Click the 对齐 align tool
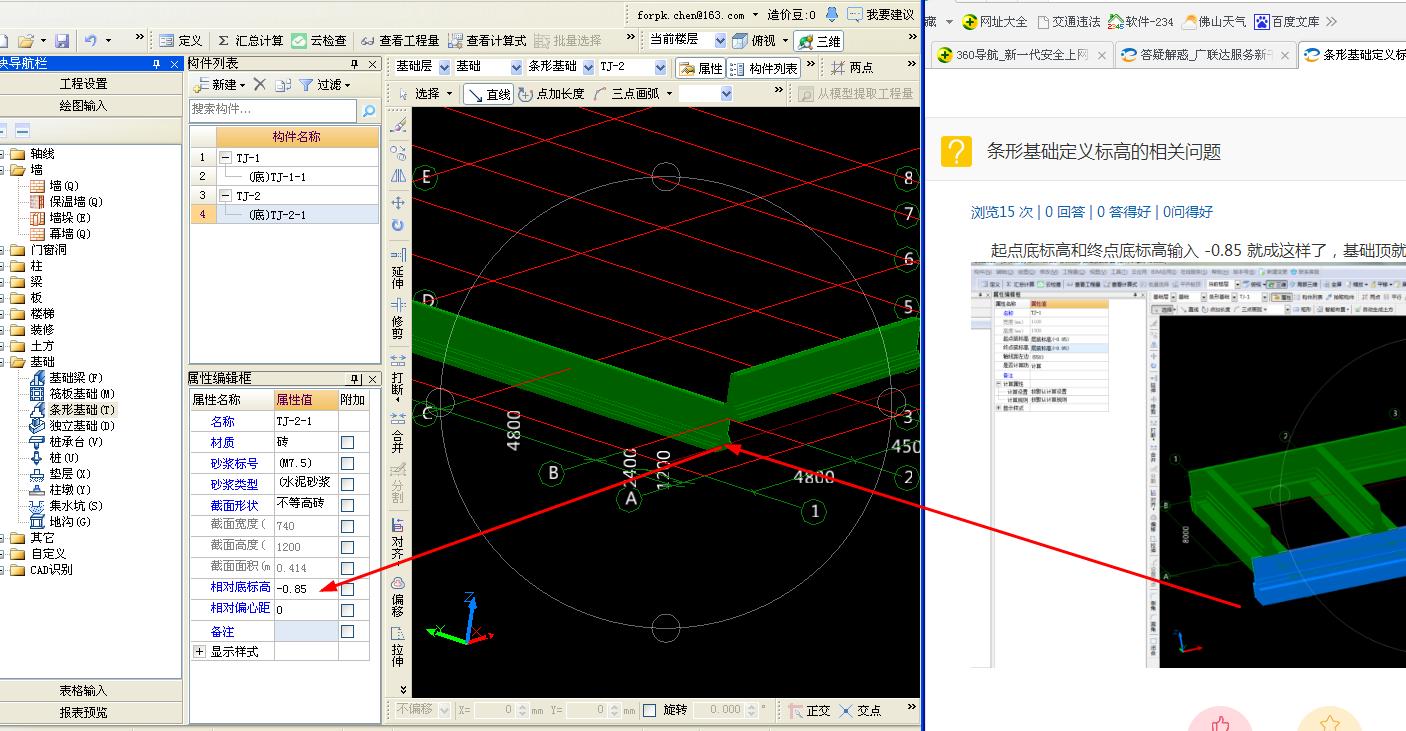Image resolution: width=1406 pixels, height=731 pixels. click(397, 541)
